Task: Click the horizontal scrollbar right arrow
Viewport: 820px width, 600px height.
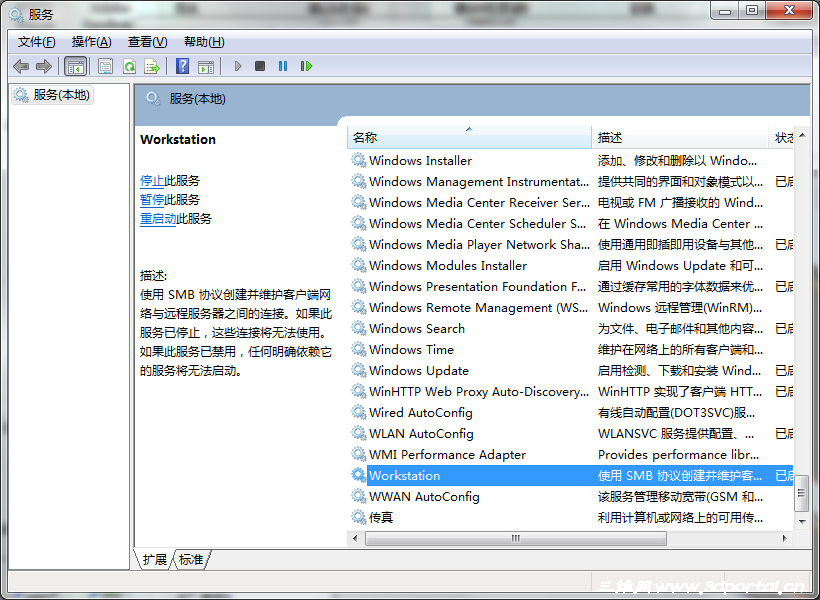Action: (784, 538)
